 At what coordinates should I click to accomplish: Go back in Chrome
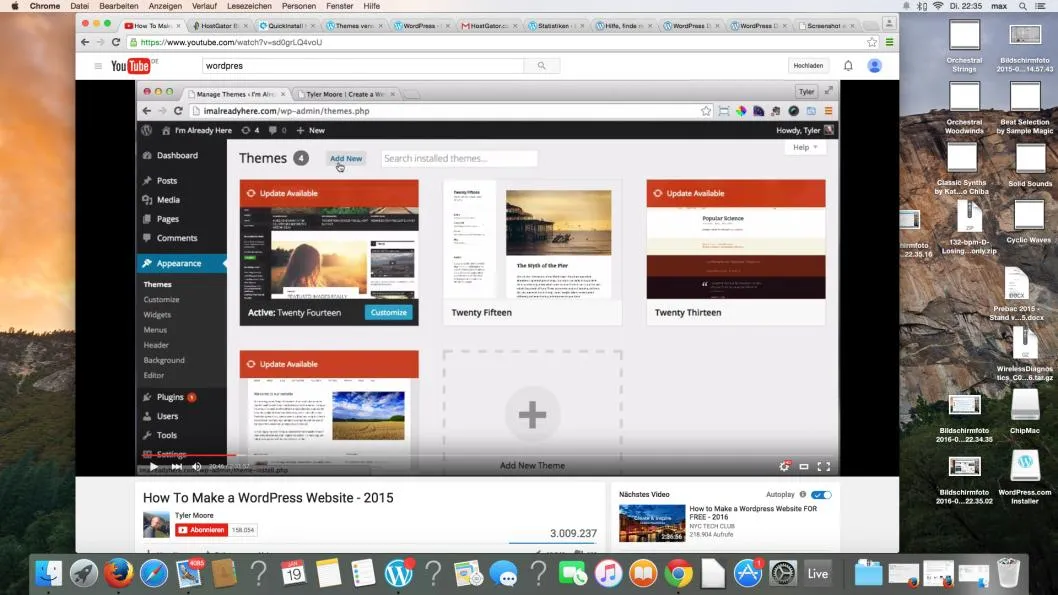point(85,42)
